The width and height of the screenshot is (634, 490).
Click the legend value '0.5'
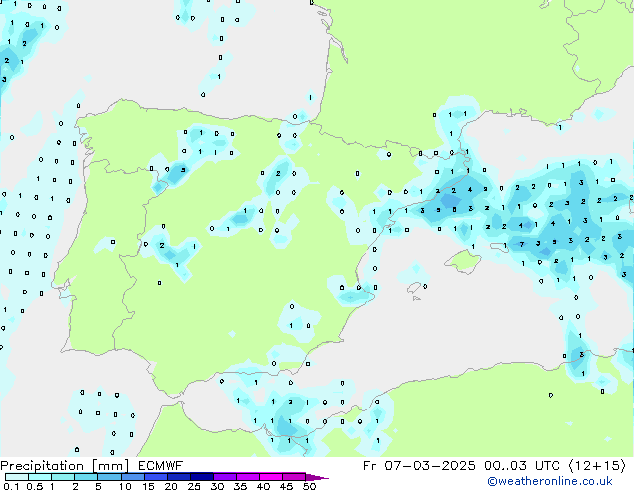[x=34, y=486]
